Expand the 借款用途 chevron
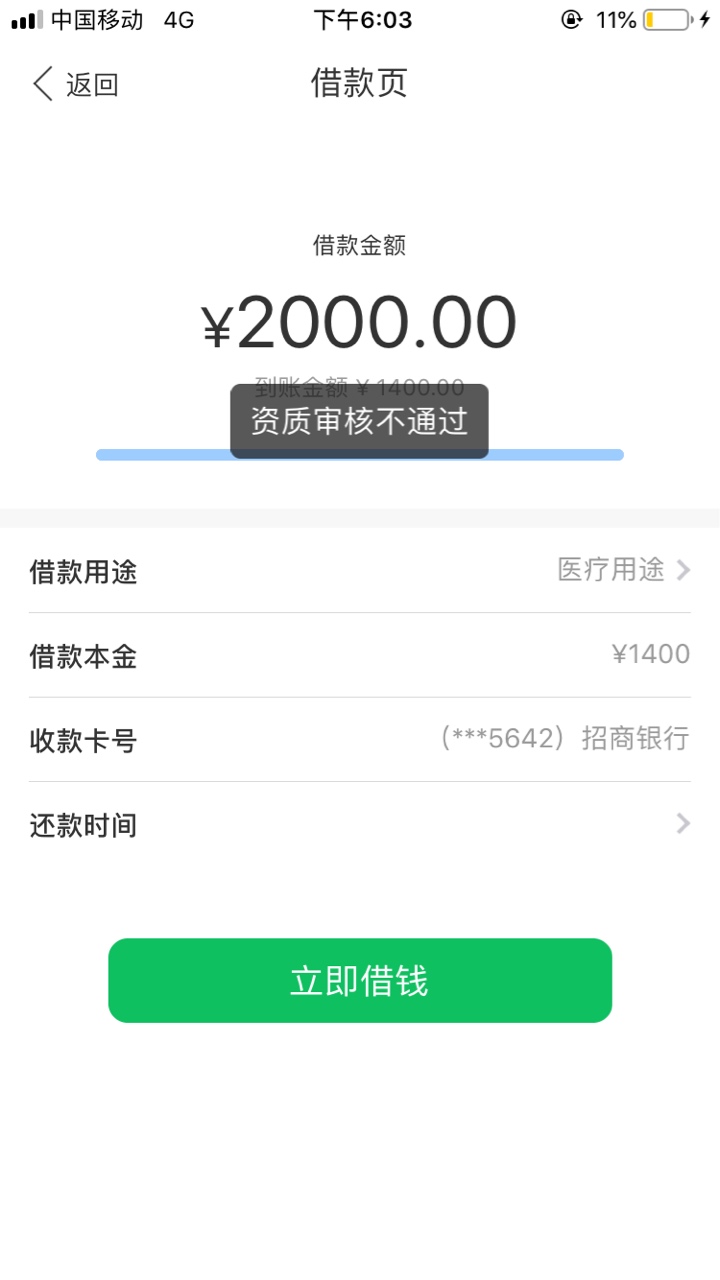Image resolution: width=720 pixels, height=1280 pixels. coord(683,570)
